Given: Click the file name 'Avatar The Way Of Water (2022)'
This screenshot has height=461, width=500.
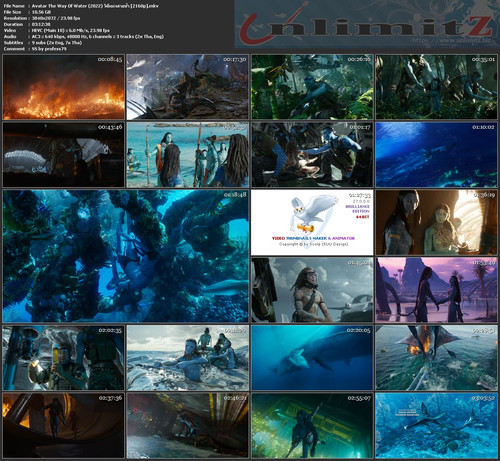Looking at the screenshot, I should coord(67,6).
